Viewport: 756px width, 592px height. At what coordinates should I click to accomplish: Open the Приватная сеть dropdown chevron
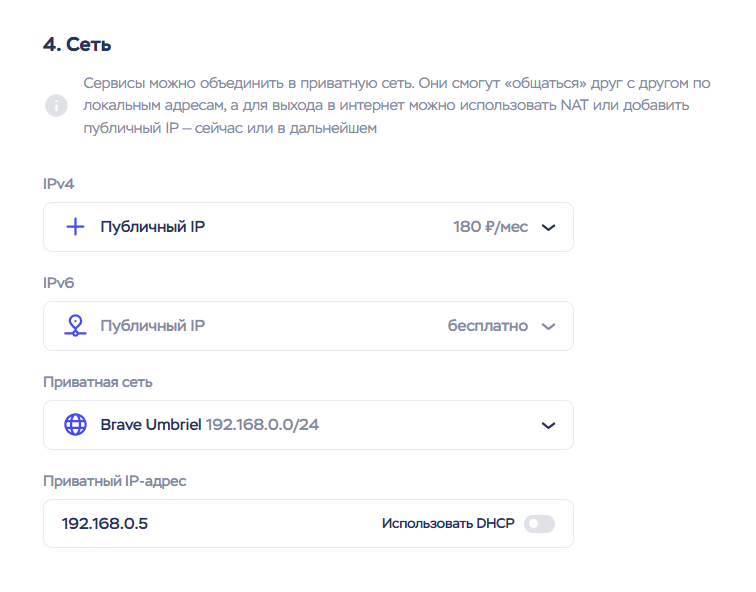[548, 425]
